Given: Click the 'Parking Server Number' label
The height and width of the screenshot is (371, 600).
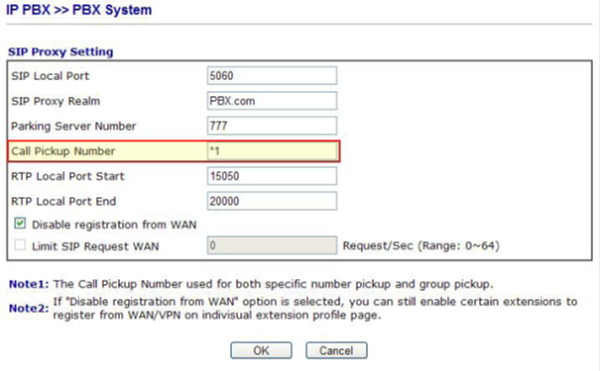Looking at the screenshot, I should pyautogui.click(x=73, y=126).
